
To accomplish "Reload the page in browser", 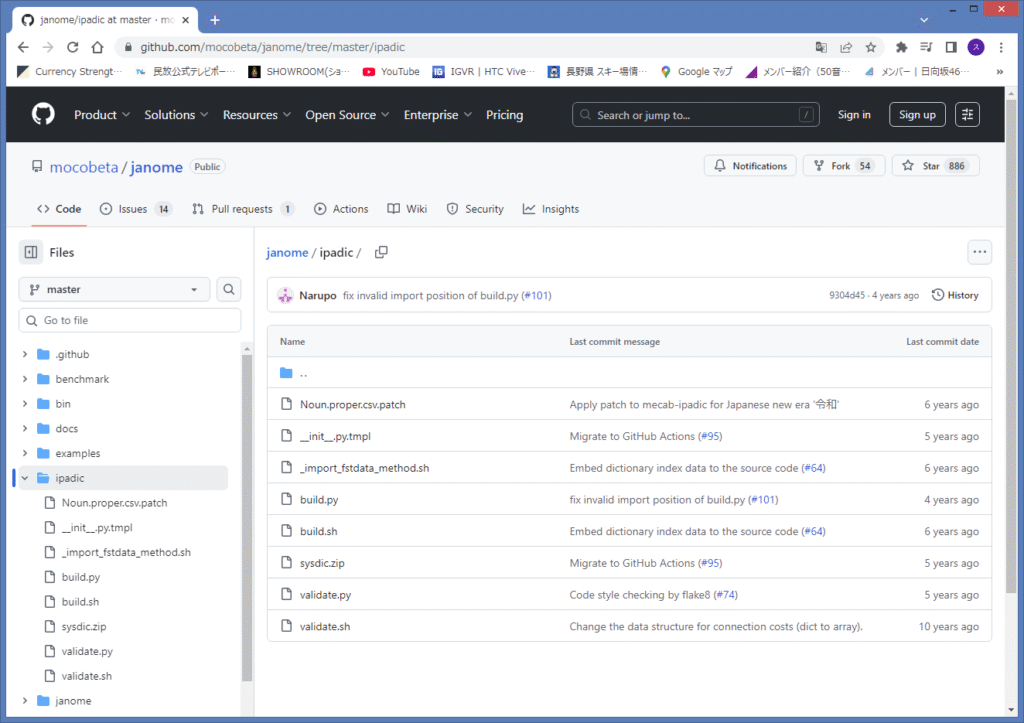I will point(72,47).
